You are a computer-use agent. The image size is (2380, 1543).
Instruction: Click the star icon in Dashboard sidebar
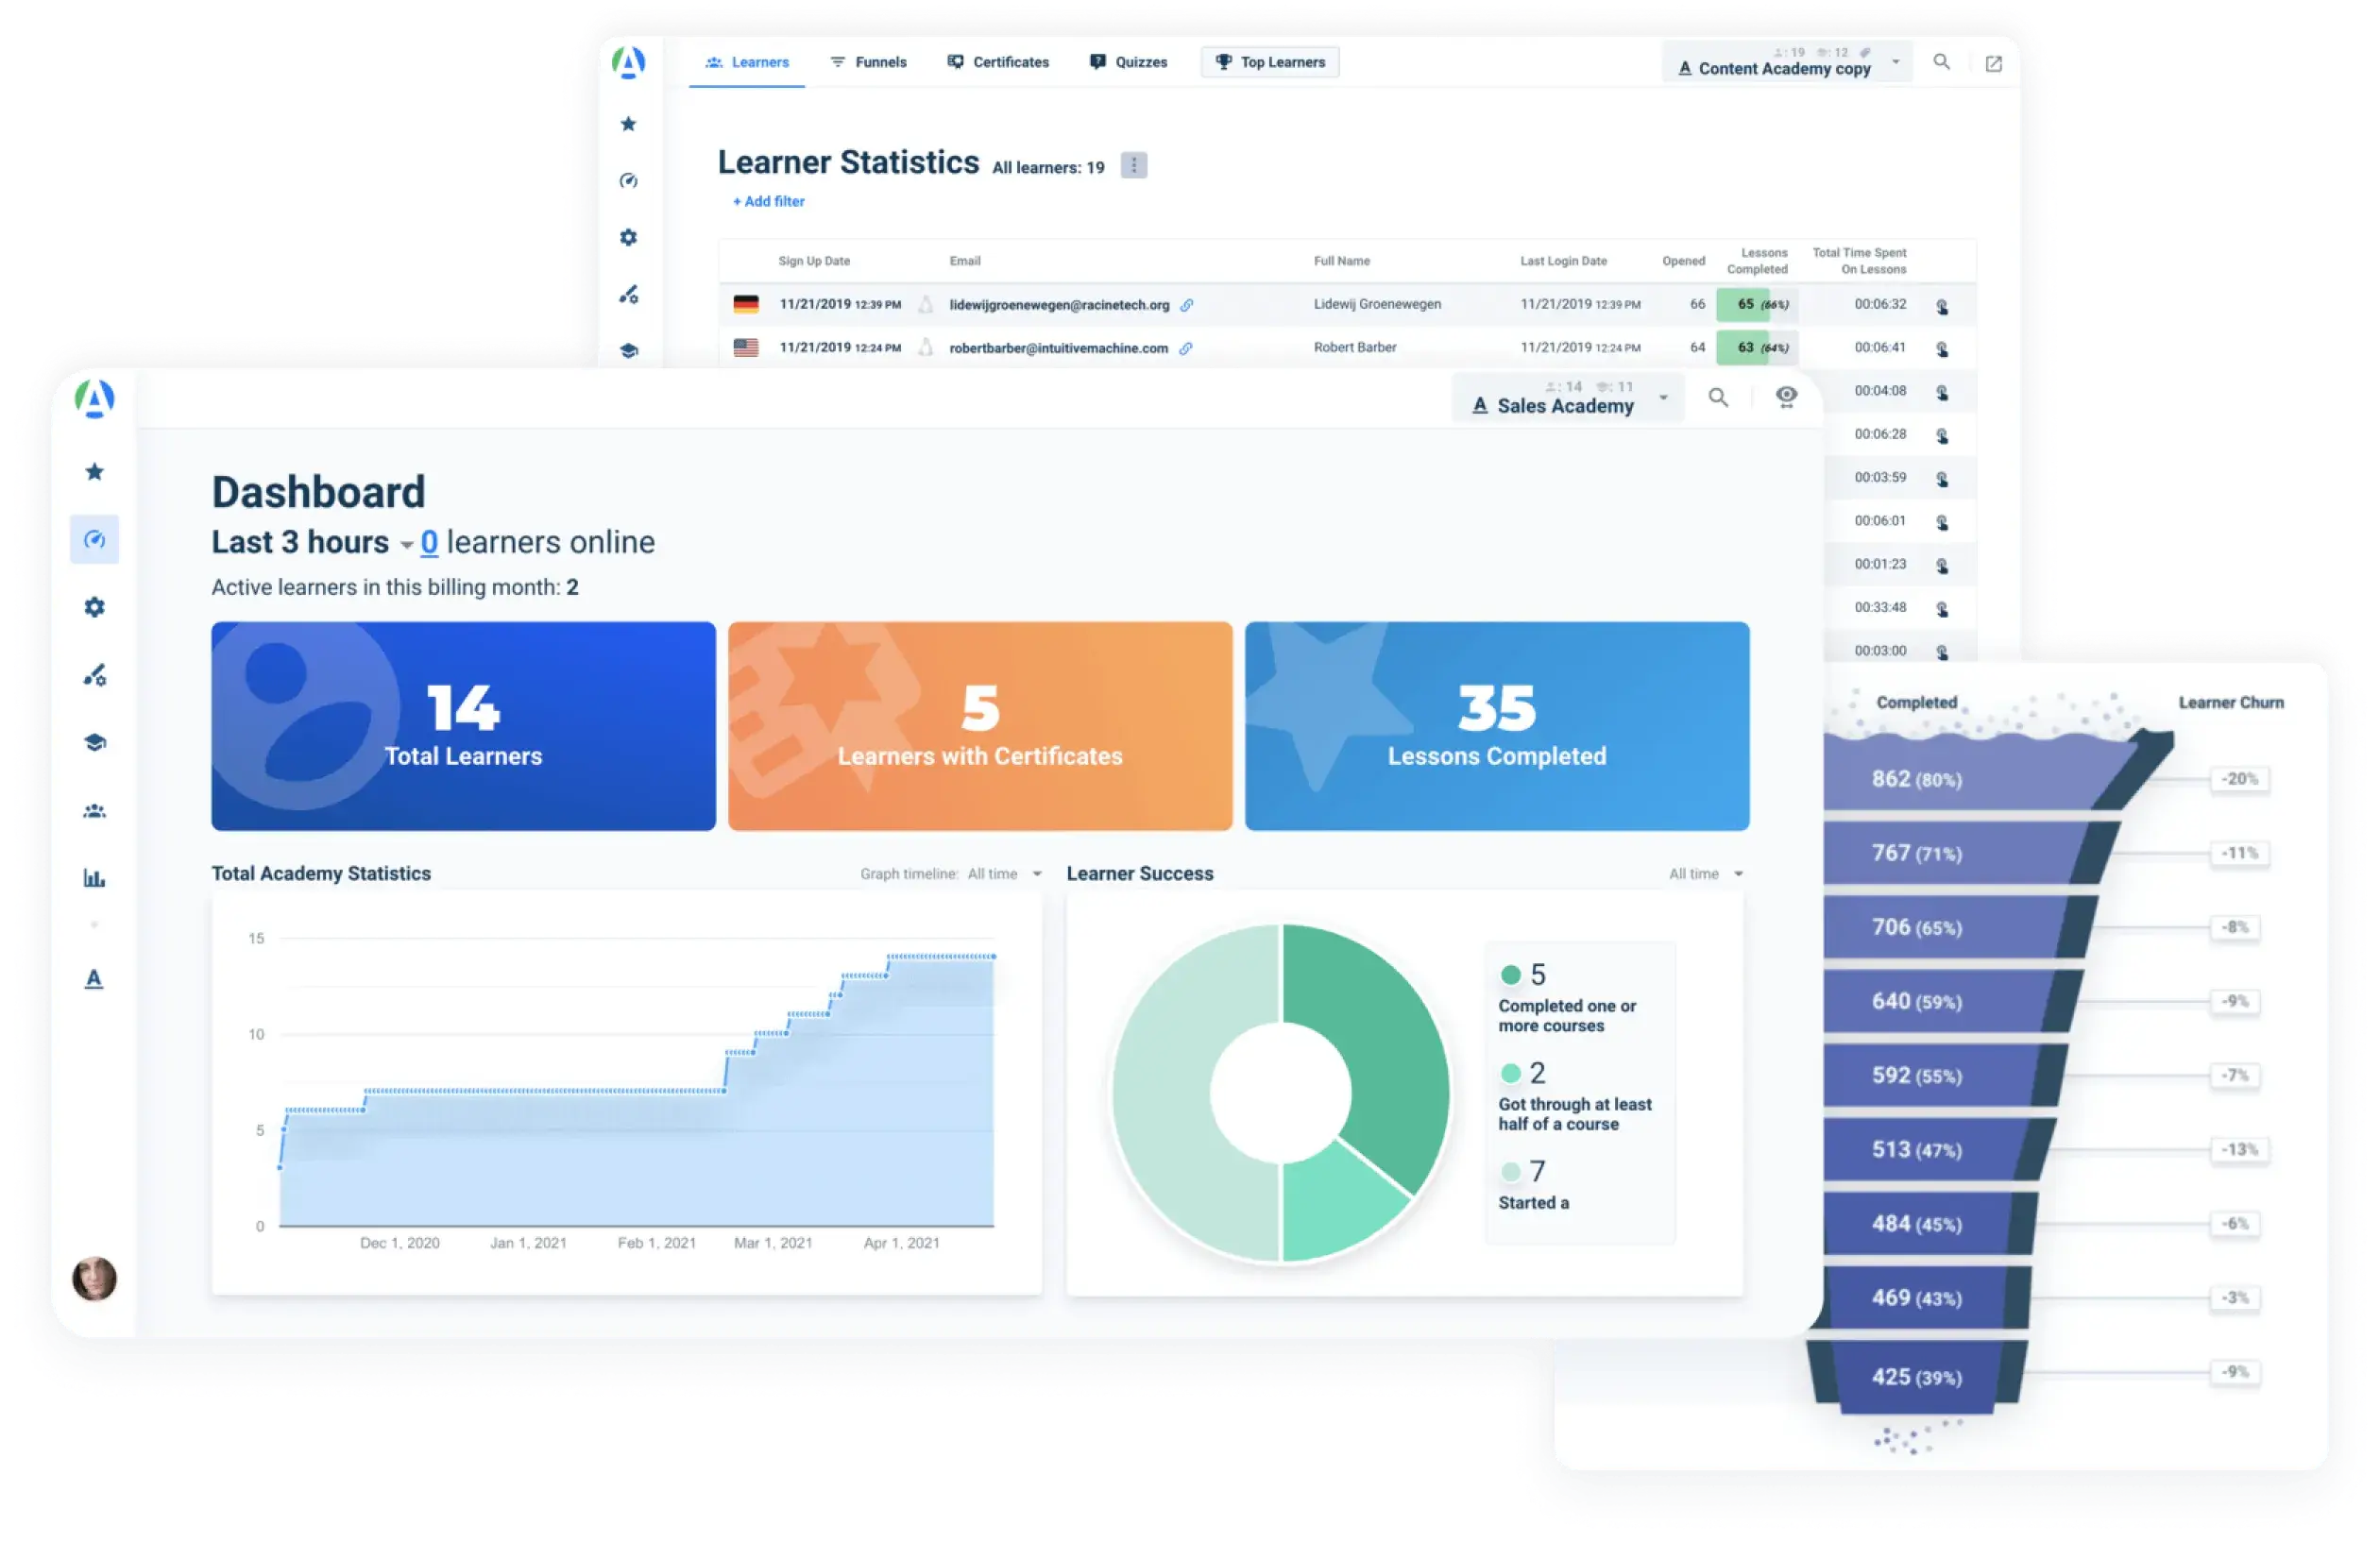(x=95, y=472)
